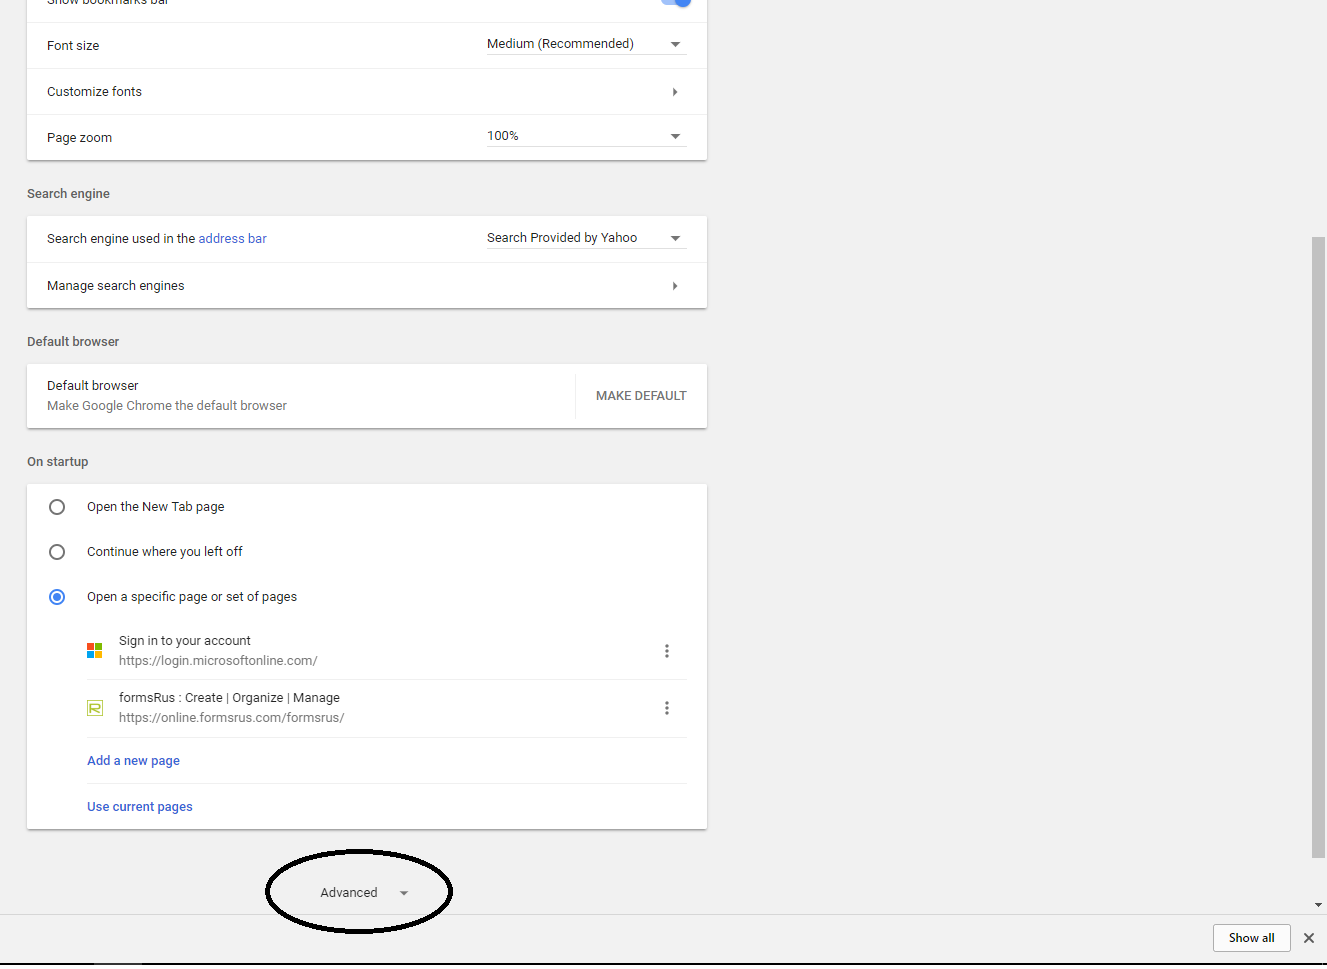Expand the Advanced settings section
The width and height of the screenshot is (1327, 969).
[x=362, y=893]
